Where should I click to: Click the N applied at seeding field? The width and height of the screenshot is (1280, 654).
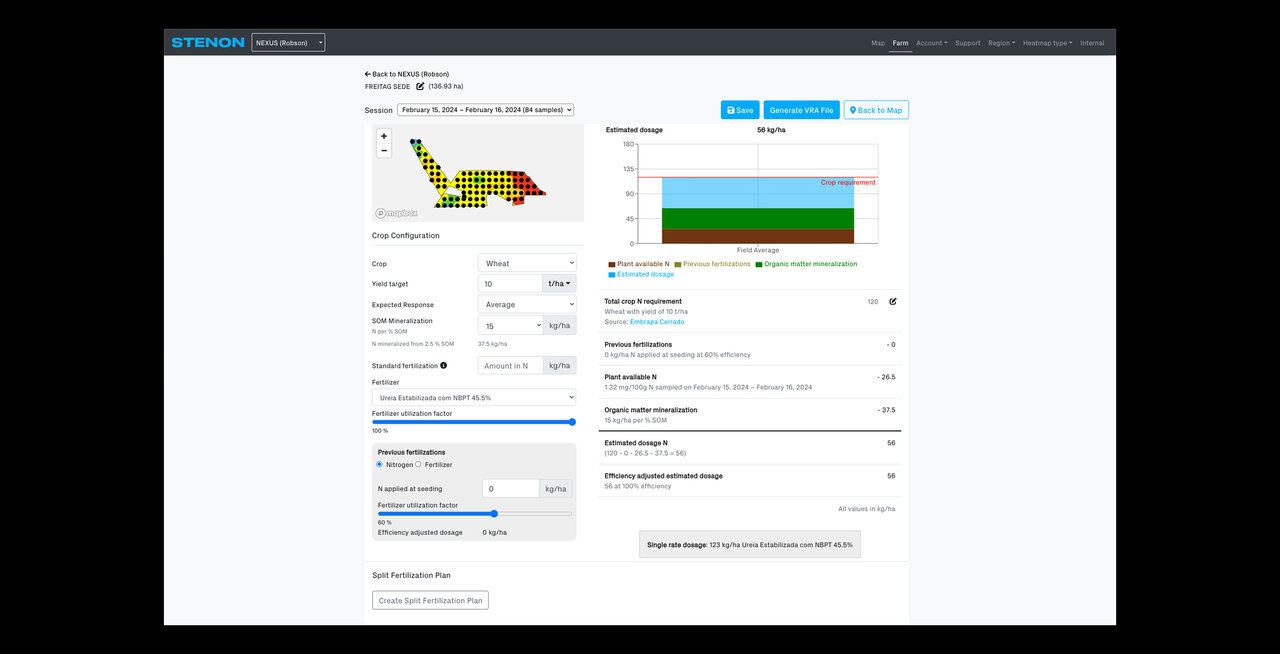(511, 489)
